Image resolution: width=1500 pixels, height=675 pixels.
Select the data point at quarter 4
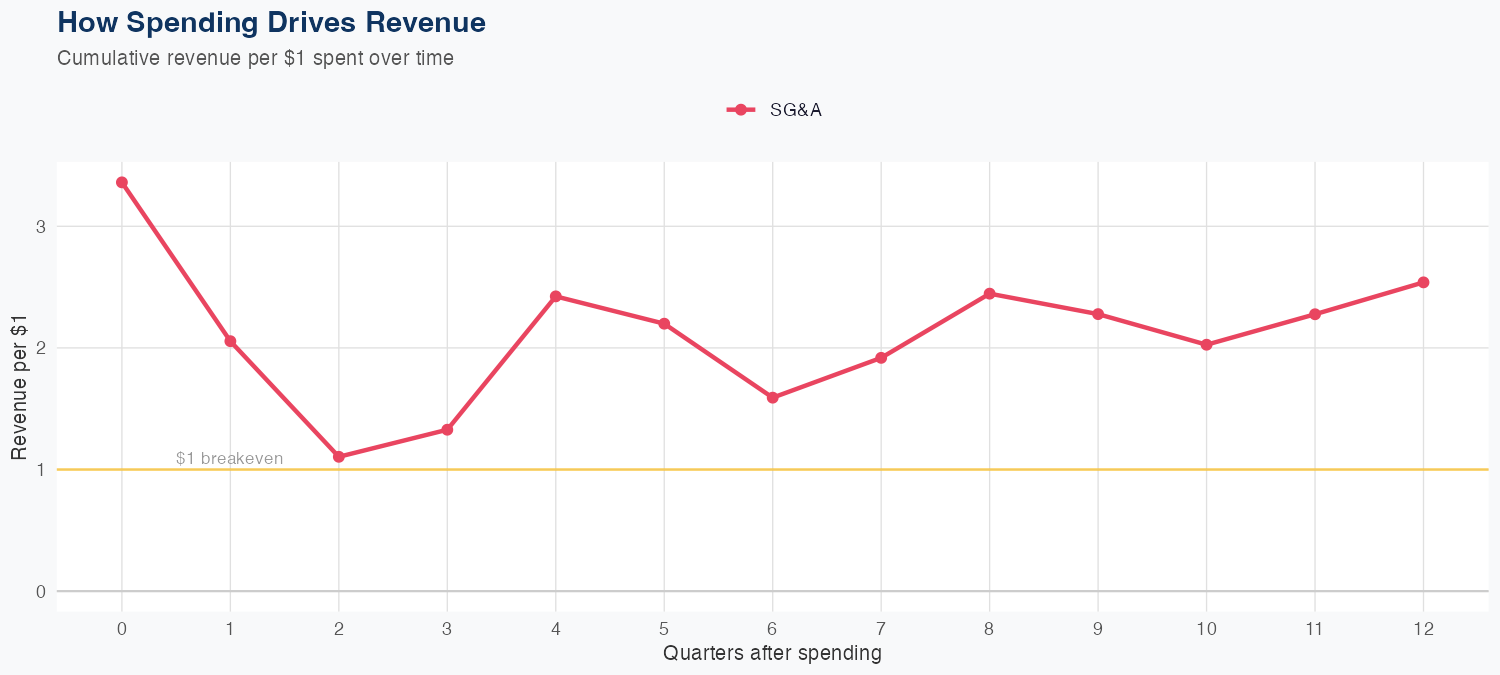[556, 296]
